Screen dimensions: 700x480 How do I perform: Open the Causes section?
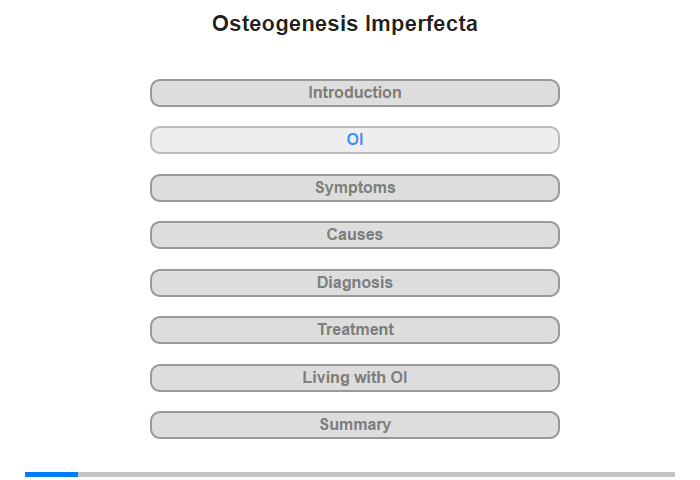(354, 235)
